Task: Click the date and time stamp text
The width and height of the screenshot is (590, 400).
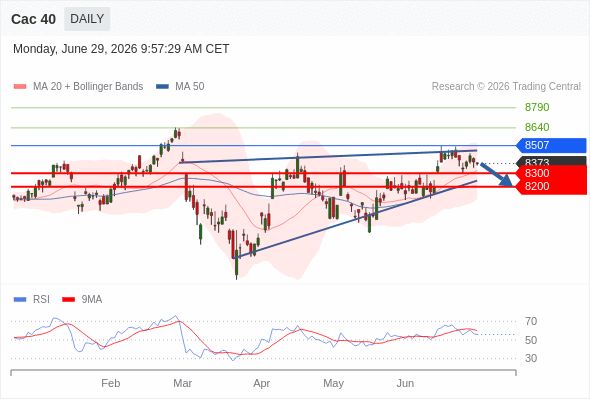Action: (121, 49)
